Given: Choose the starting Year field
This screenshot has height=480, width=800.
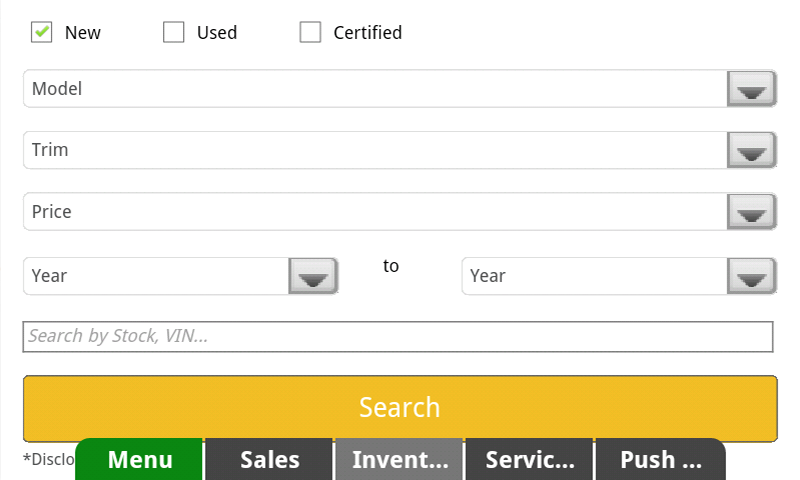Looking at the screenshot, I should point(157,276).
